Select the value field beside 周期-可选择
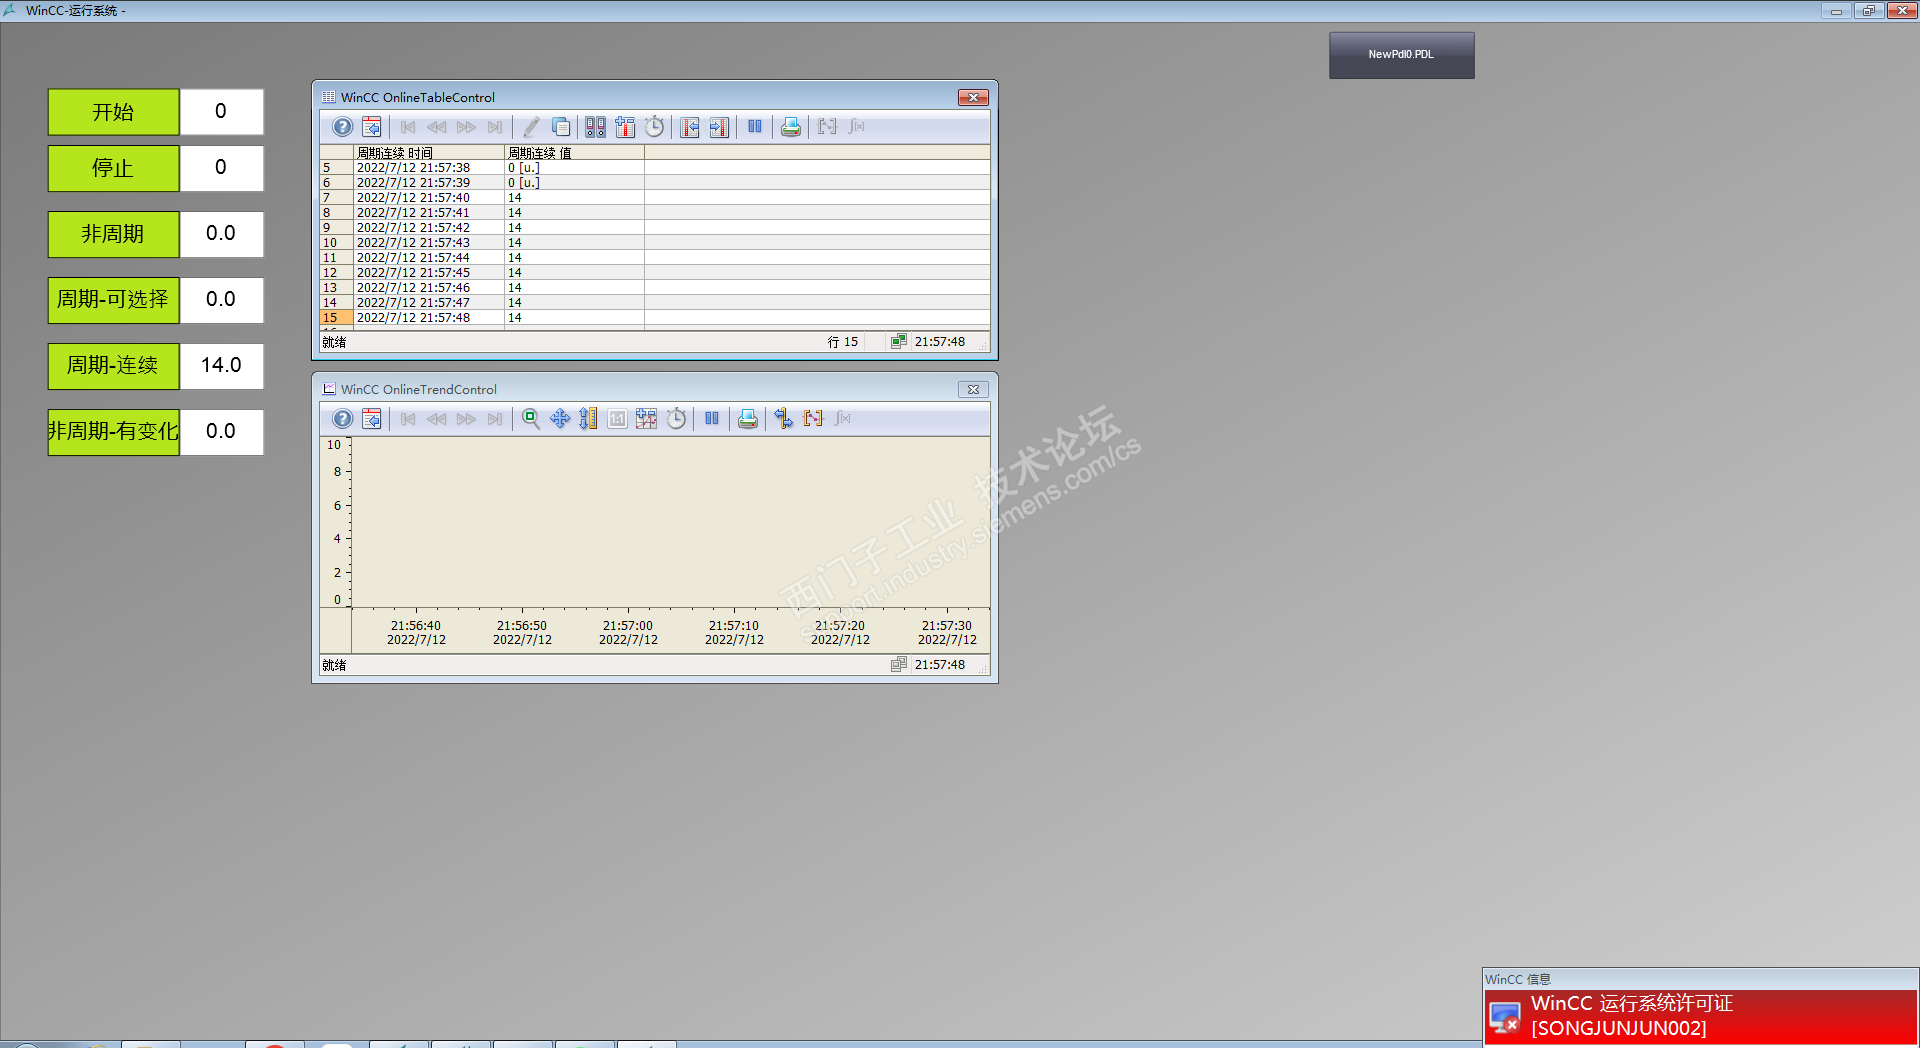 [221, 300]
